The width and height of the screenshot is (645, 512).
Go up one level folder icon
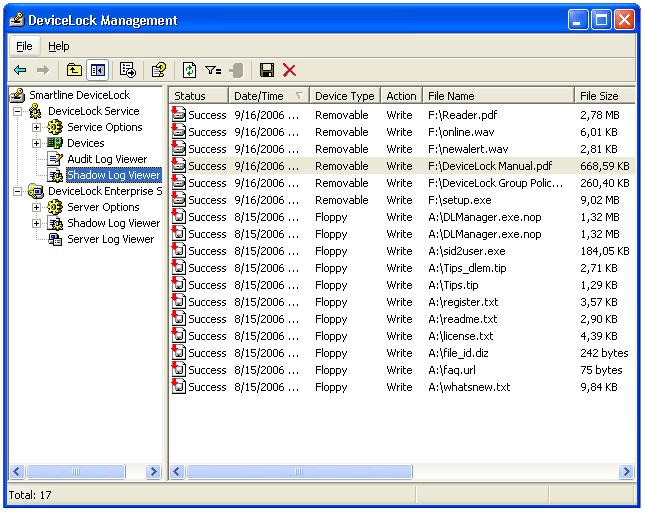[74, 70]
